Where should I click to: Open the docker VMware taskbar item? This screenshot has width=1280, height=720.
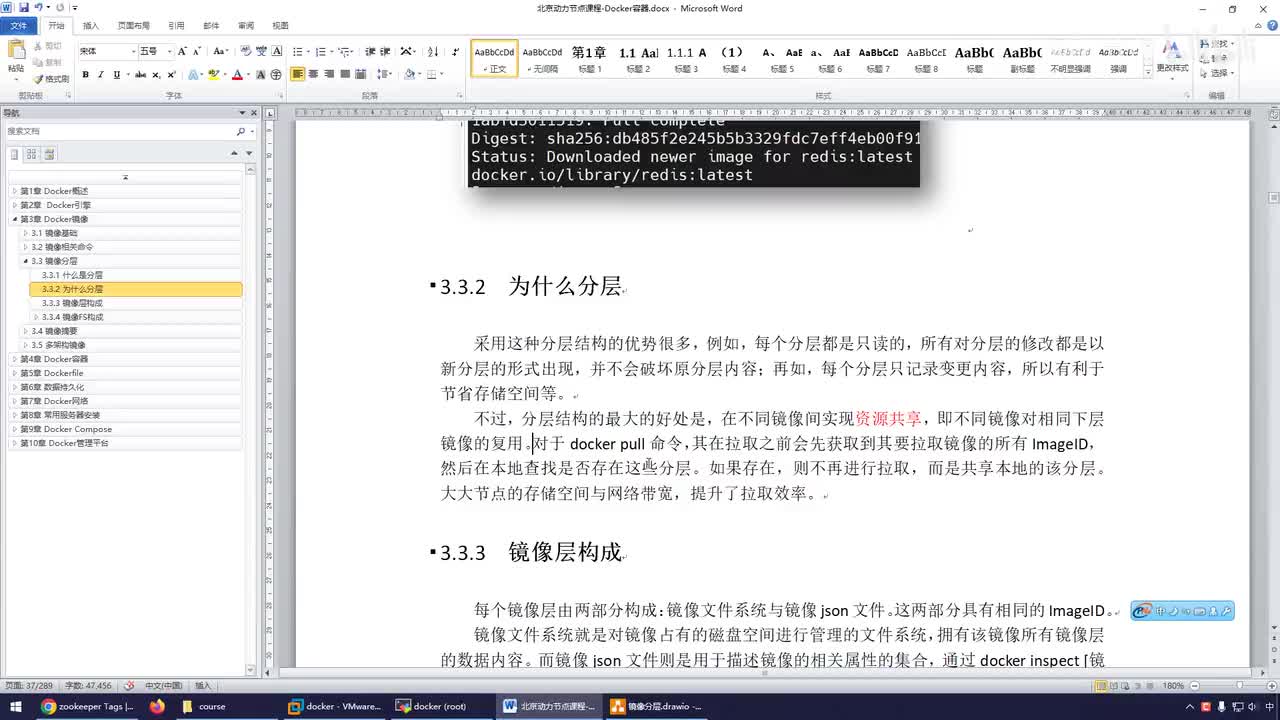(335, 706)
